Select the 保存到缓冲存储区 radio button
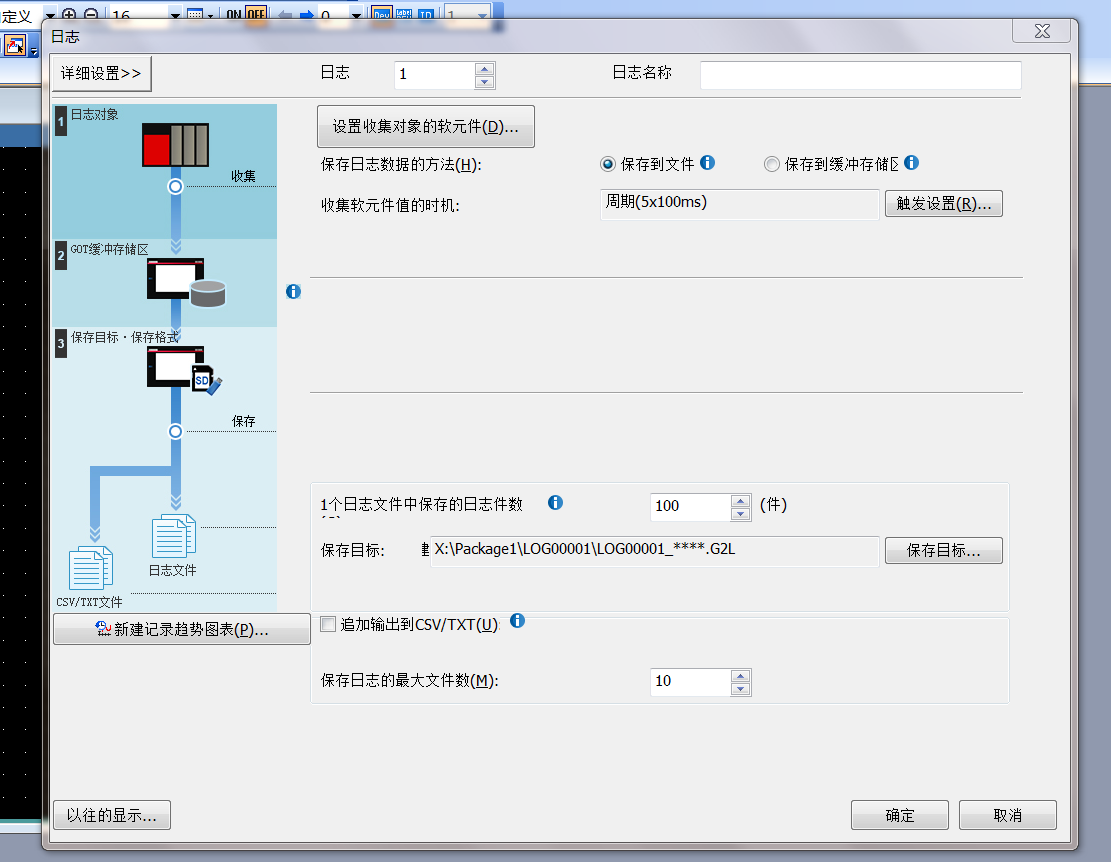Viewport: 1111px width, 862px height. click(x=771, y=164)
